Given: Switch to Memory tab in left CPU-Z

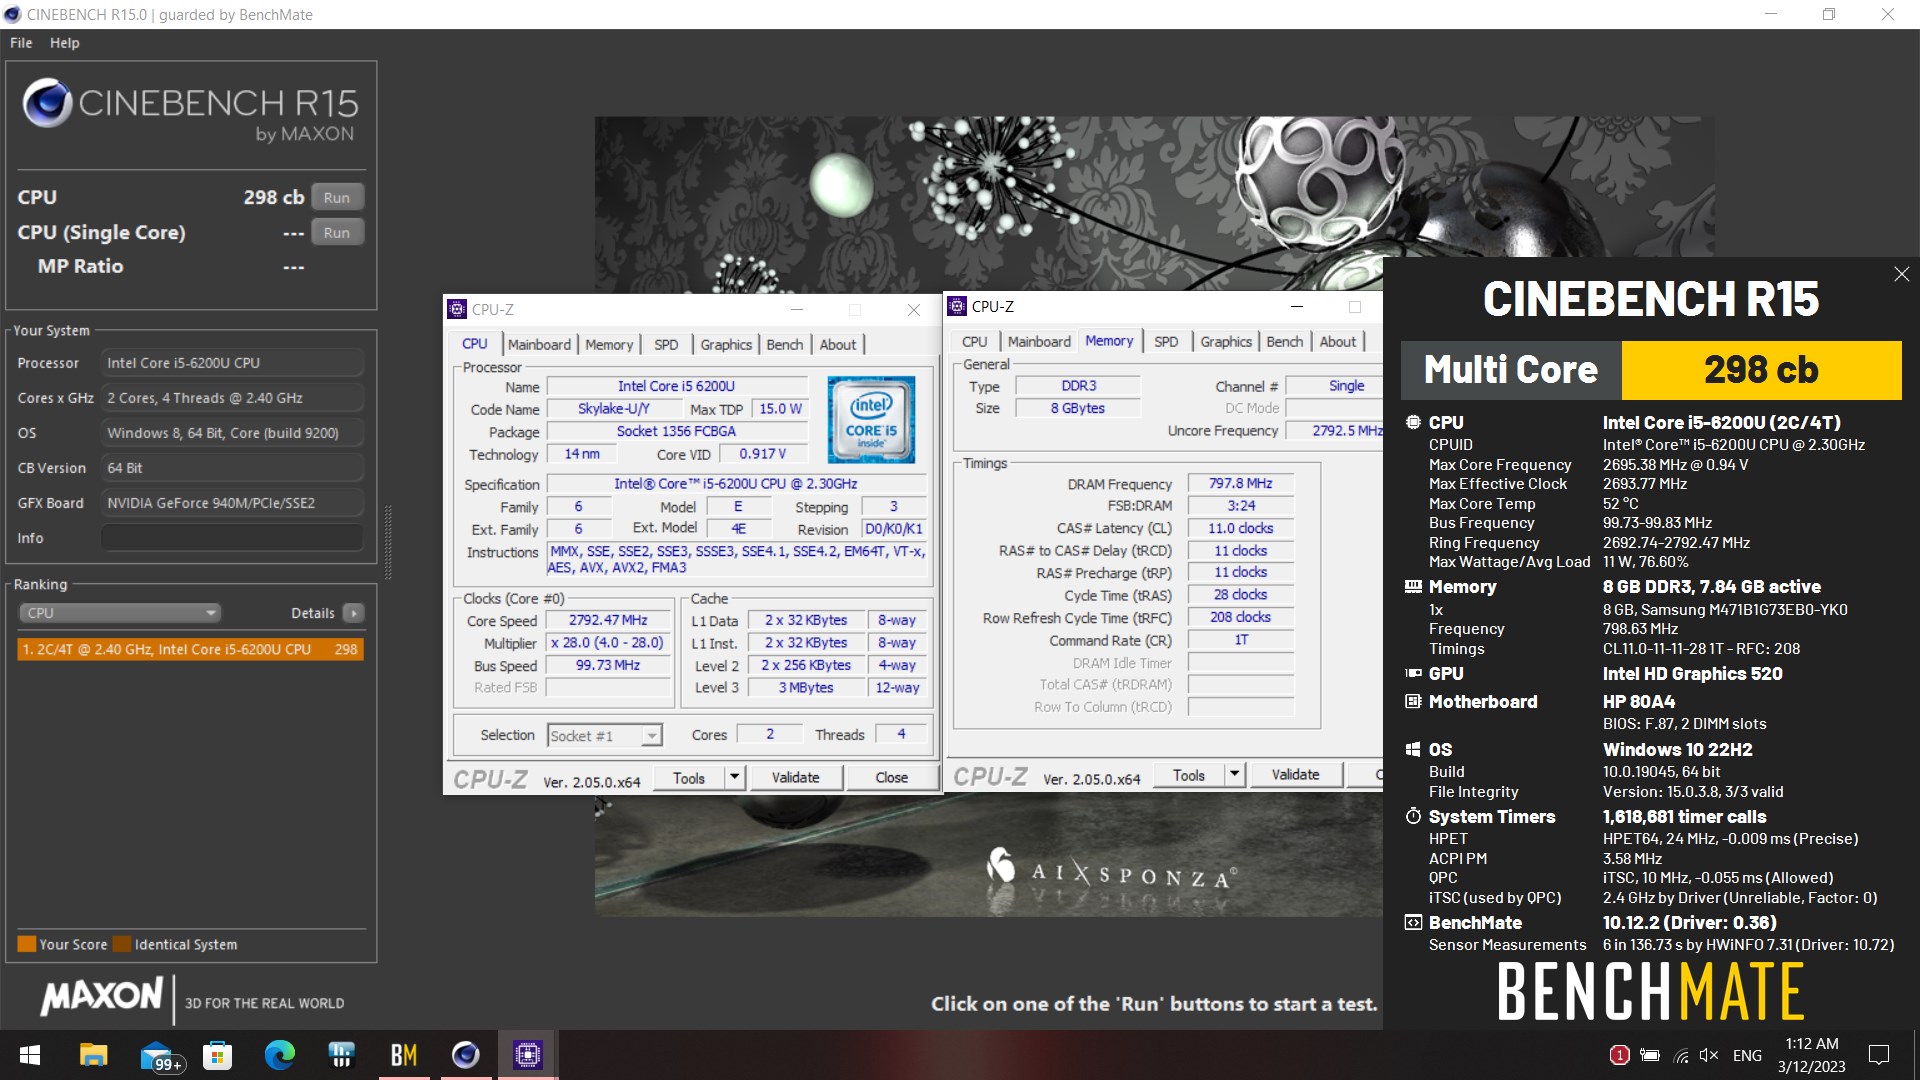Looking at the screenshot, I should click(609, 344).
